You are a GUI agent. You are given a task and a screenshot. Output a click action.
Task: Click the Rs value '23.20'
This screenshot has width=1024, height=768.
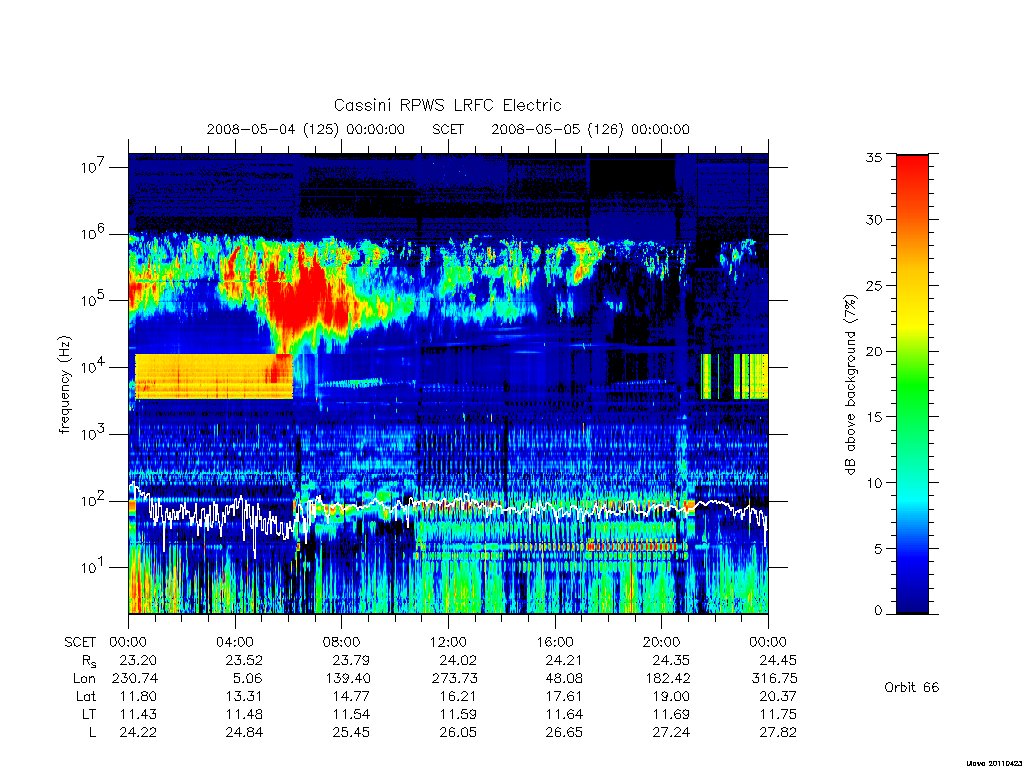tap(138, 660)
